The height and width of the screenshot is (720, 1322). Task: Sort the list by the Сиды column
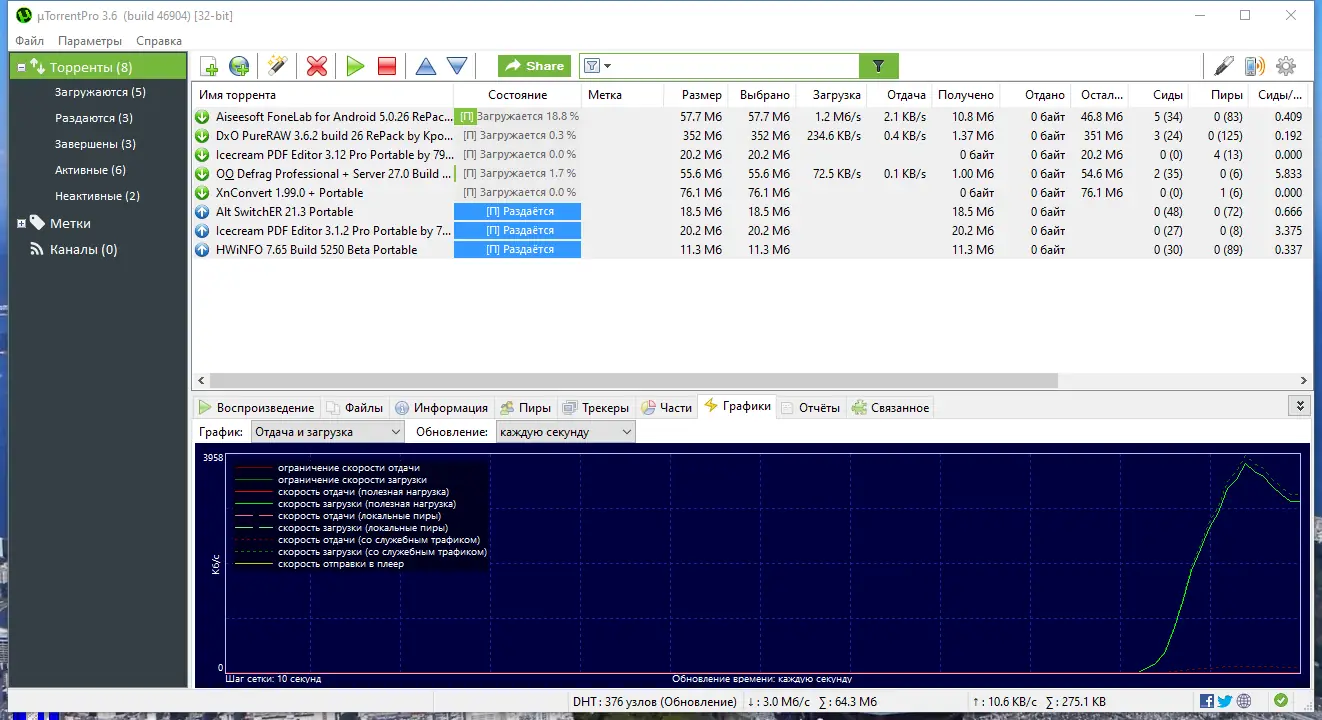(1160, 95)
